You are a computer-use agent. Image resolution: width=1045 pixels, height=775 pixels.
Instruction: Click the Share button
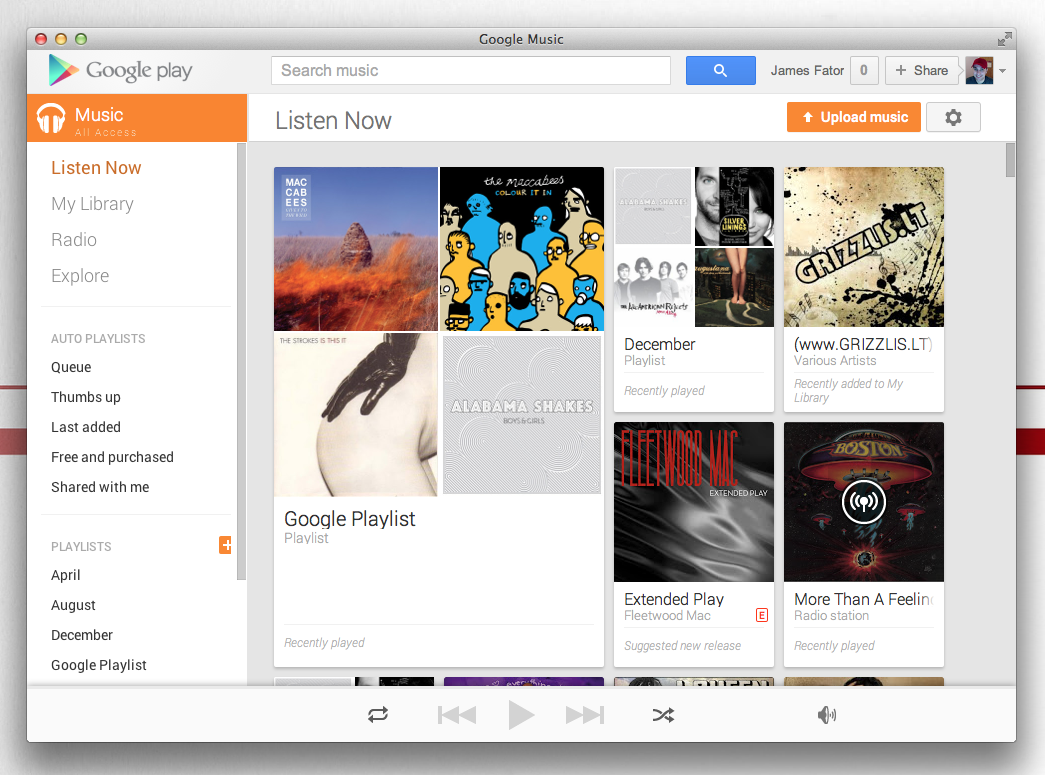pos(922,71)
